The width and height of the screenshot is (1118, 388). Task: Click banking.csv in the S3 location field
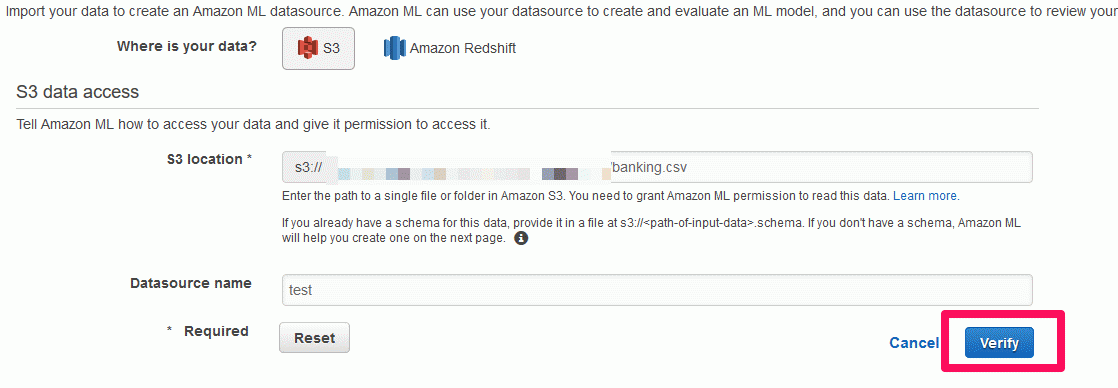click(x=650, y=167)
